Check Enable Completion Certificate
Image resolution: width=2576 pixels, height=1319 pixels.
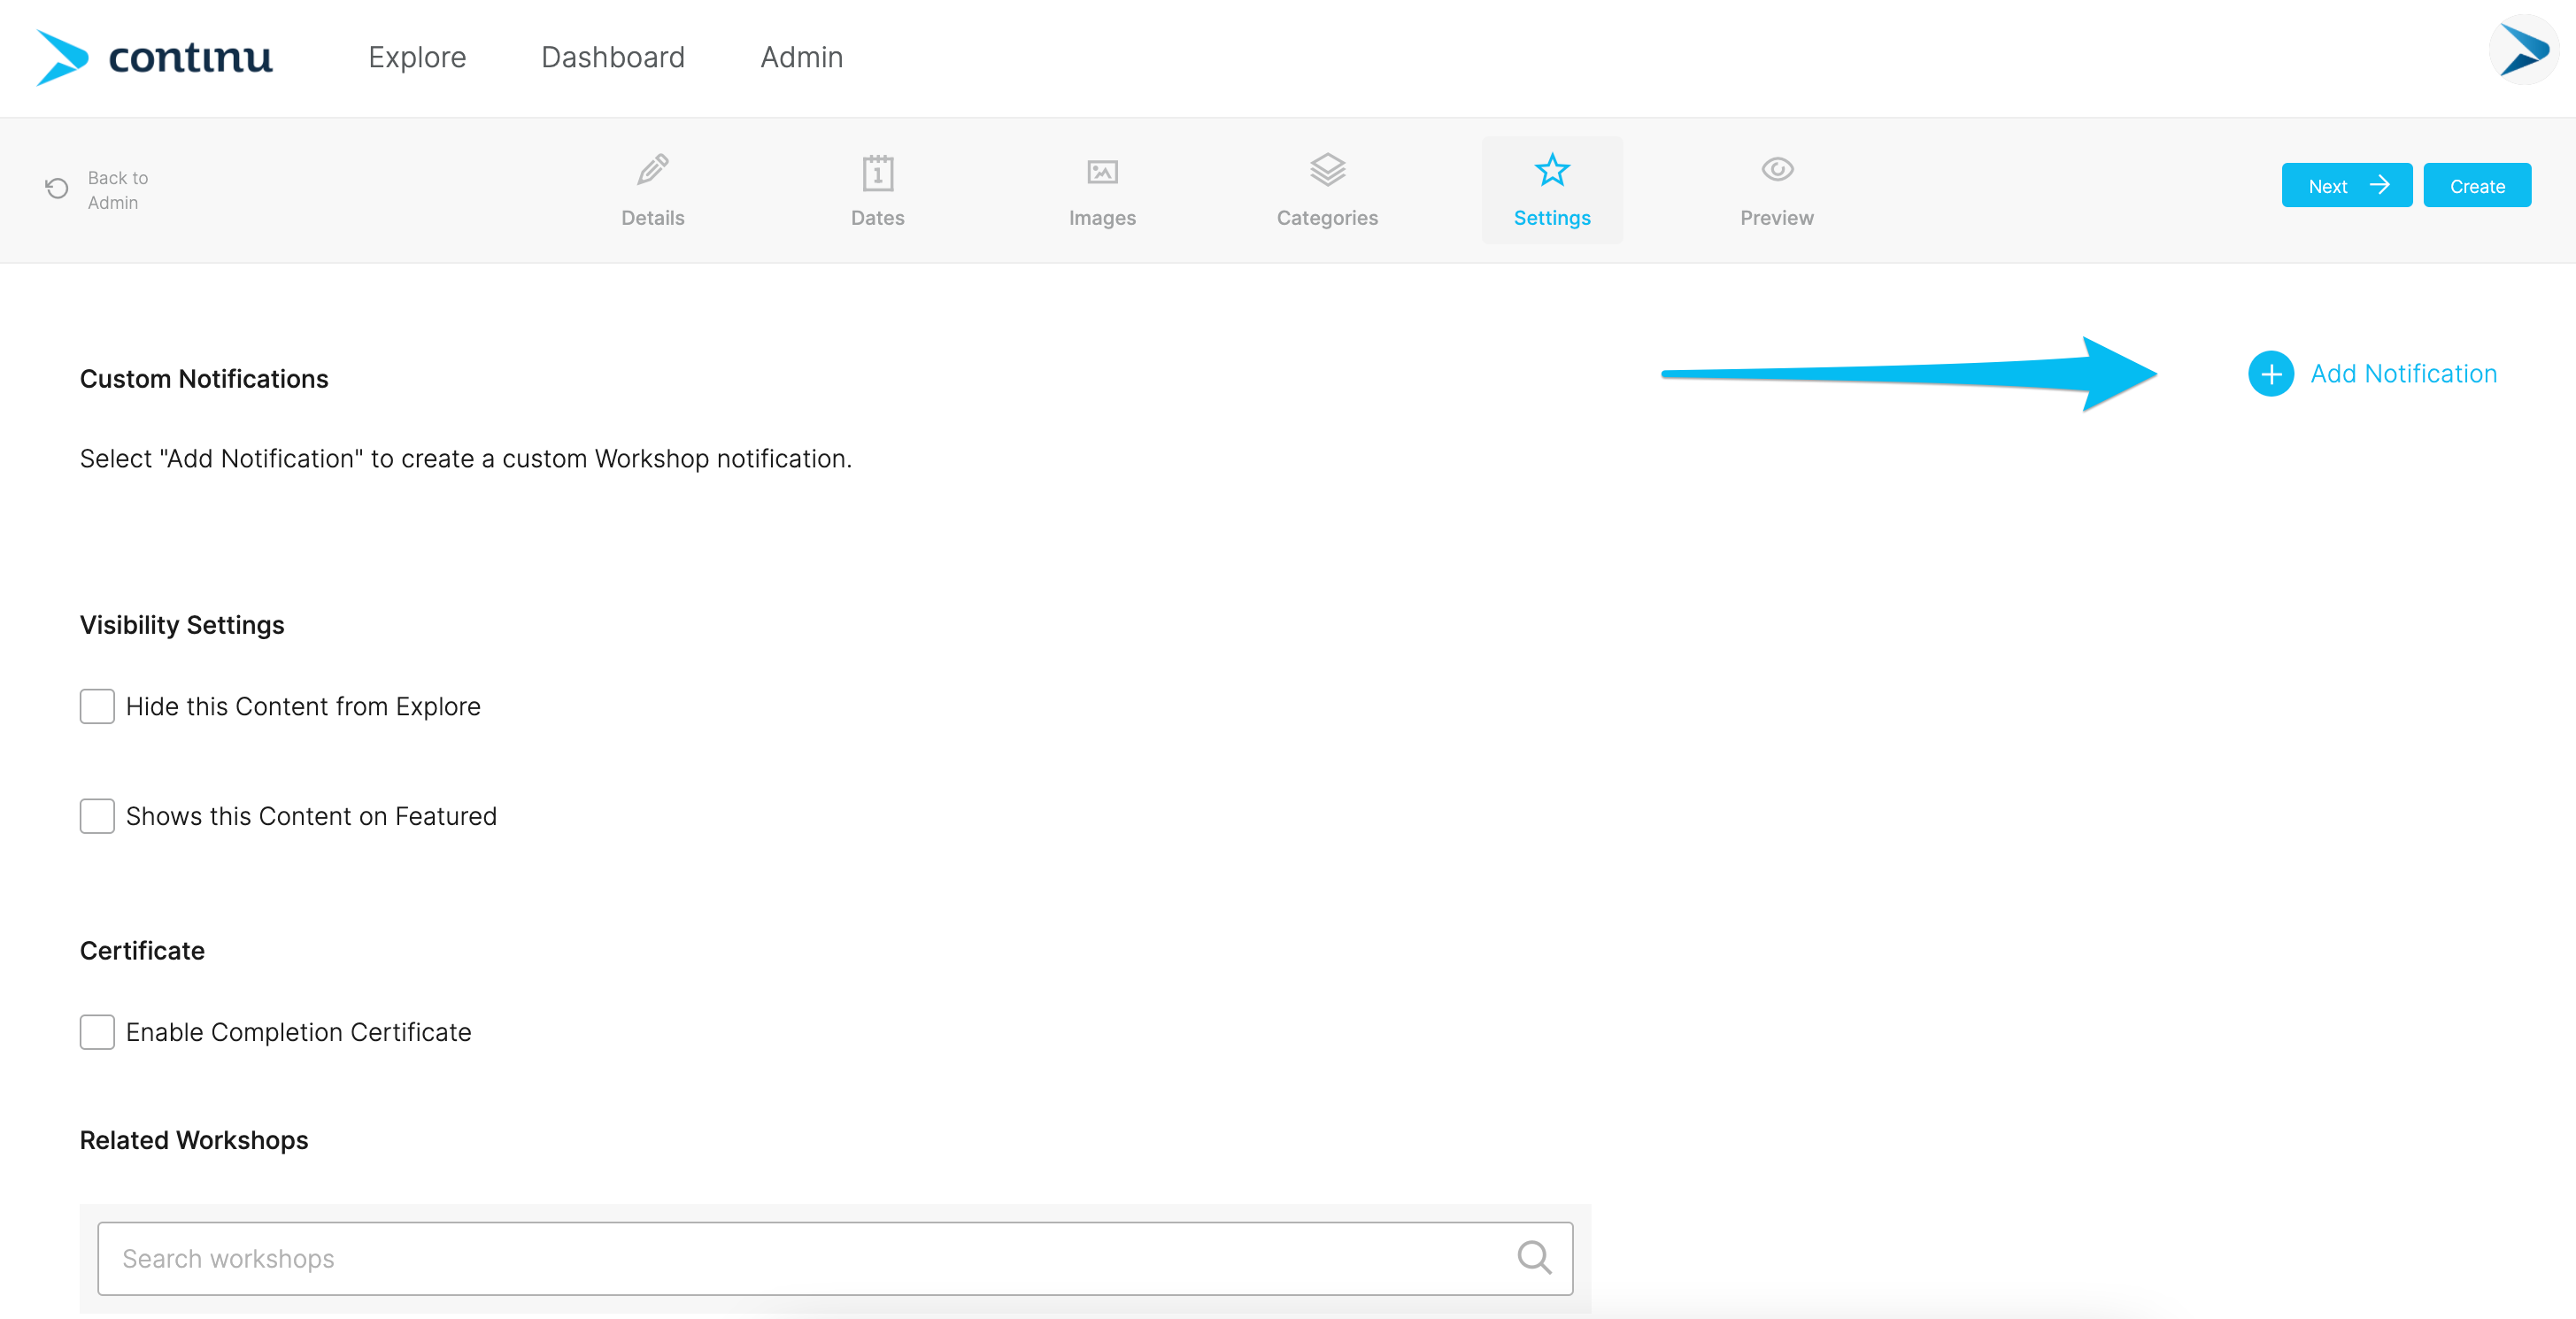(x=97, y=1032)
